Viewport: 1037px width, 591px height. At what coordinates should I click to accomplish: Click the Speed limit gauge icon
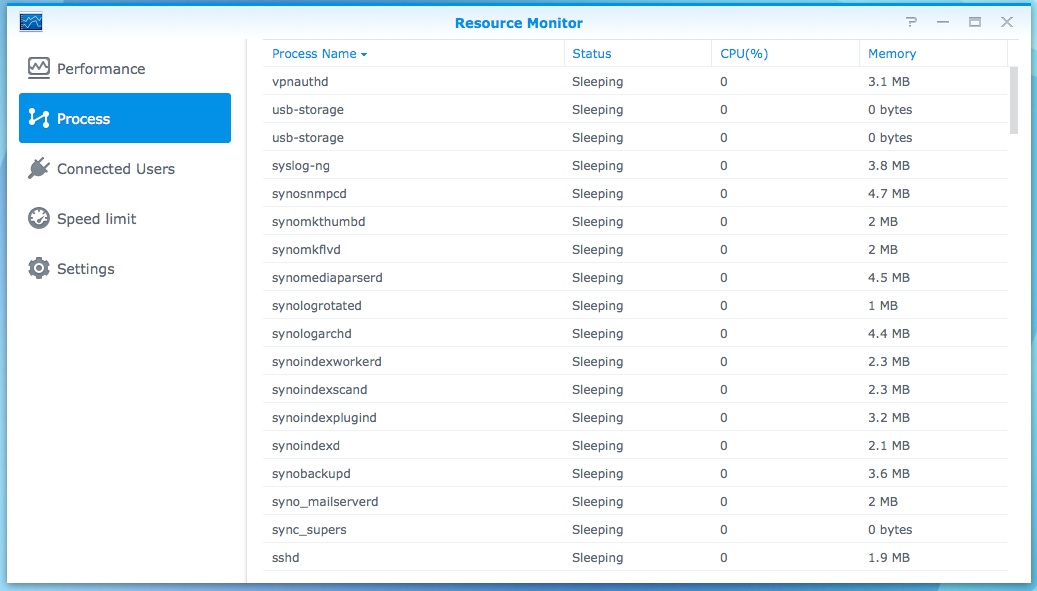[x=38, y=218]
